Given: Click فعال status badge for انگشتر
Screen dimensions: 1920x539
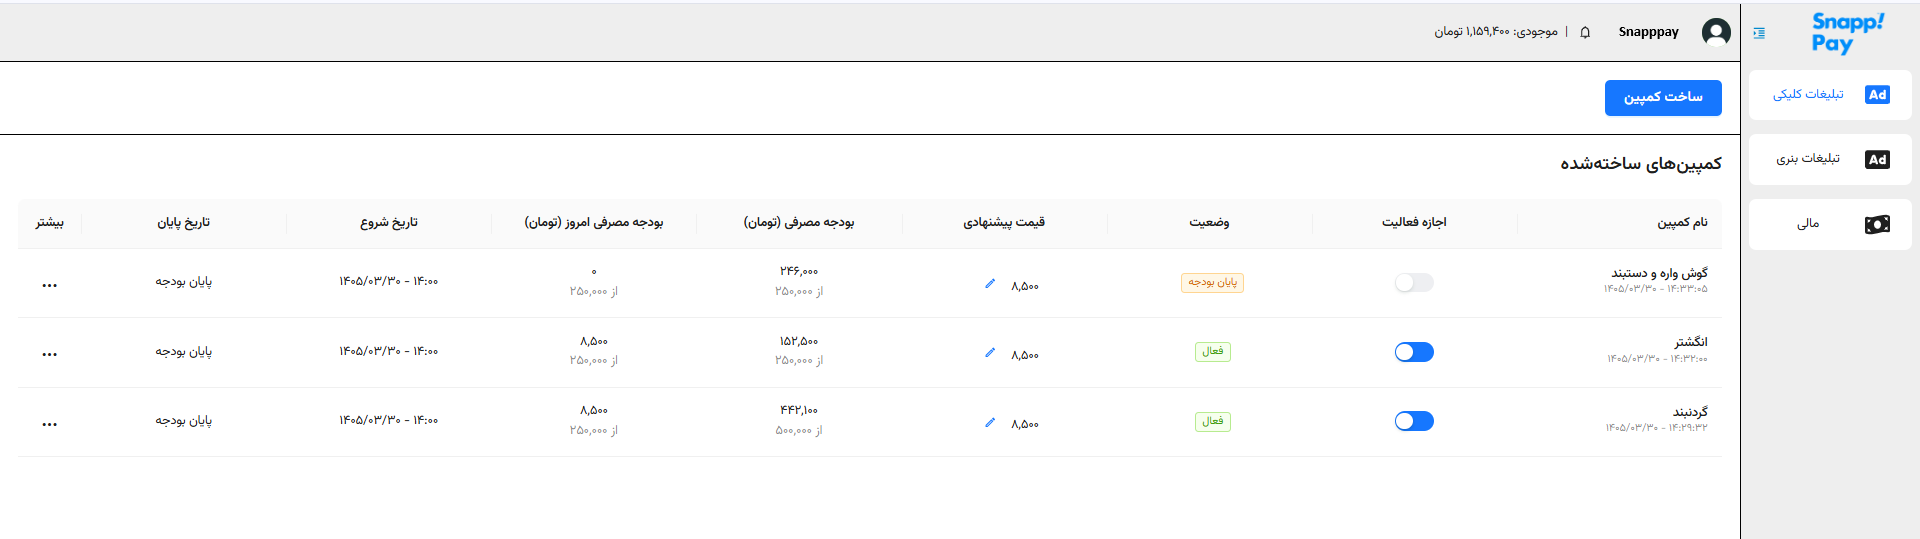Looking at the screenshot, I should [1212, 352].
